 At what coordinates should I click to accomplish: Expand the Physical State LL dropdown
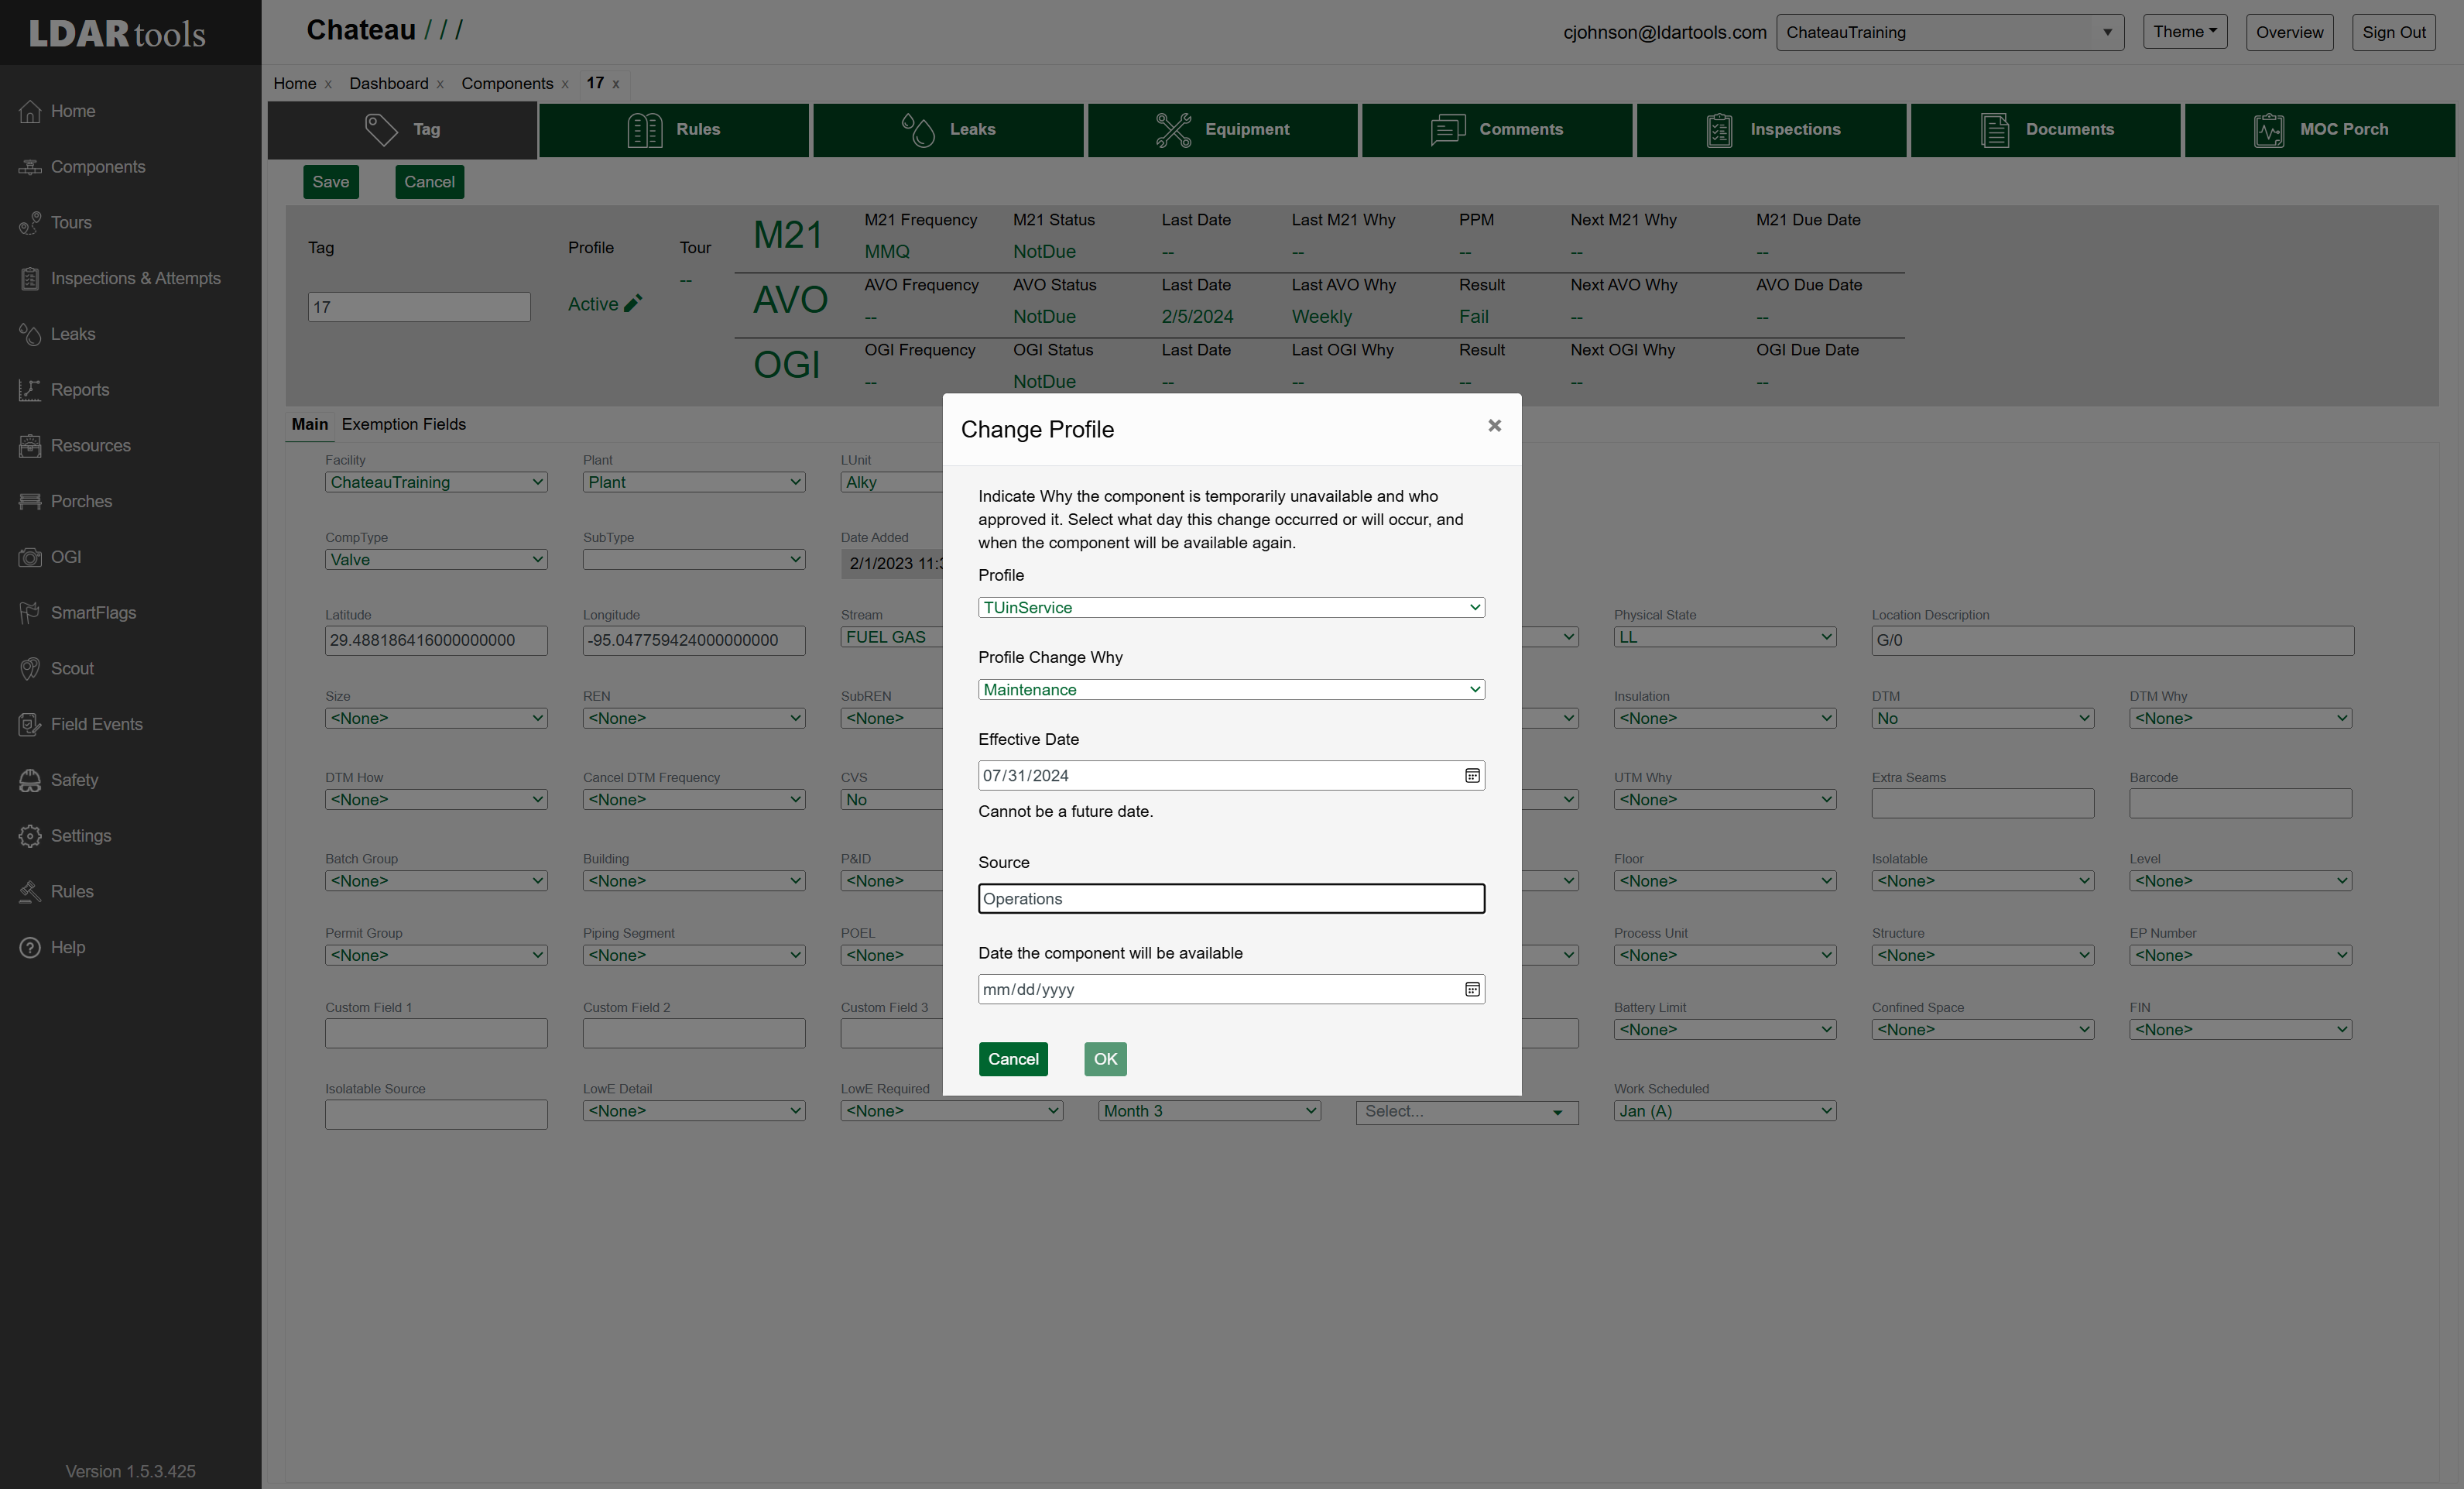(x=1724, y=637)
